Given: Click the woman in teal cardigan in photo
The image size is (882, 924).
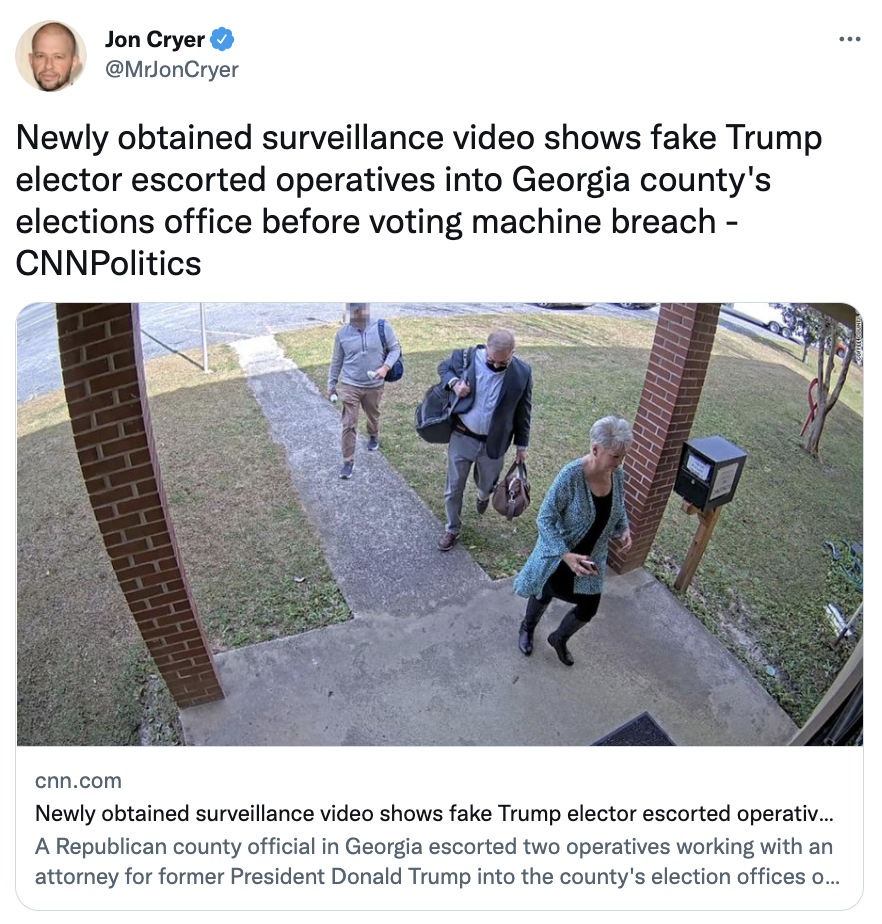Looking at the screenshot, I should [x=572, y=539].
